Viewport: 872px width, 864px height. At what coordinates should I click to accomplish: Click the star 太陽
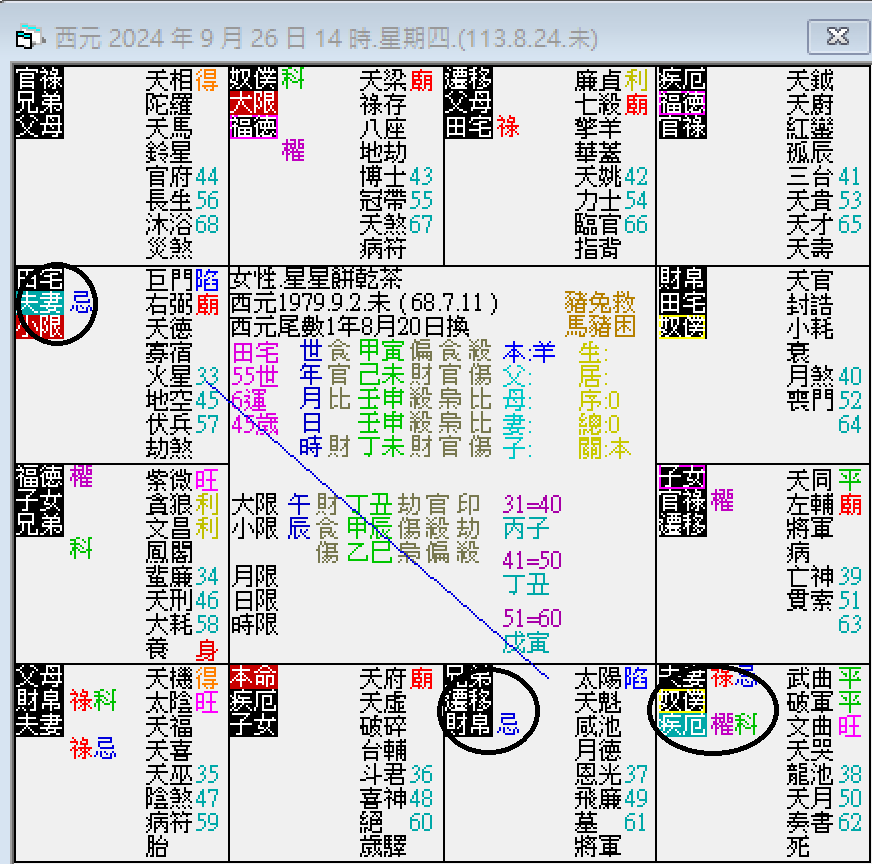[598, 678]
